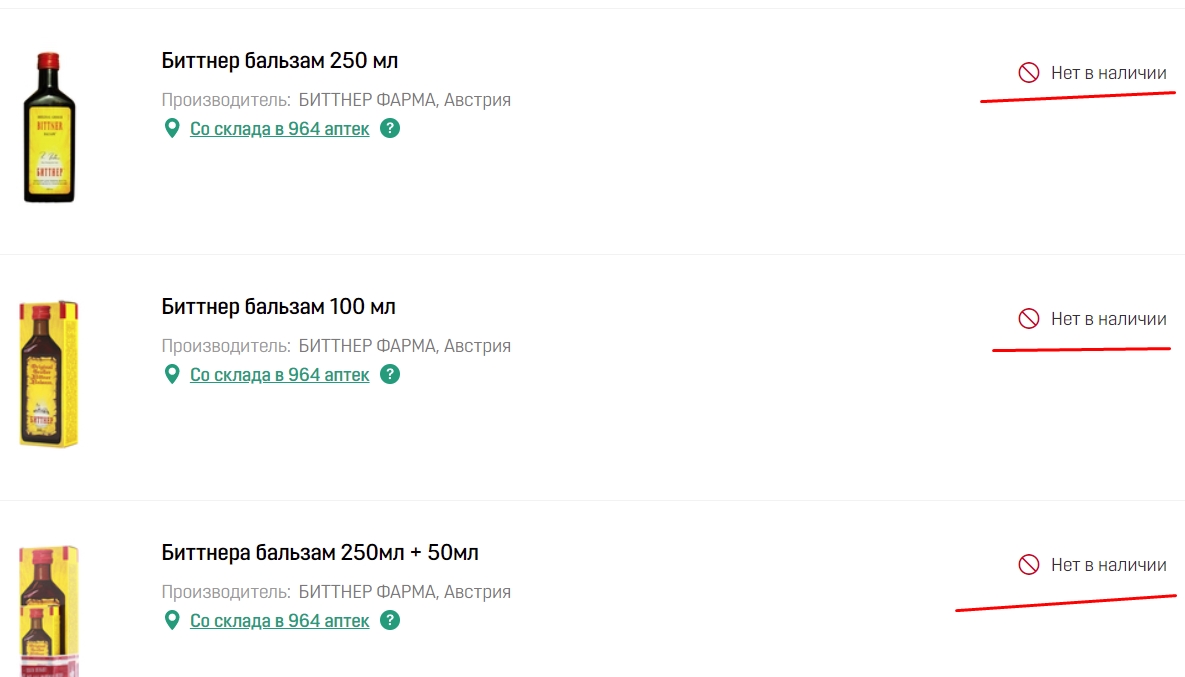Click out-of-stock icon for Биттнера бальзам 250мл + 50мл
Screen dimensions: 1185x677
coord(1029,565)
